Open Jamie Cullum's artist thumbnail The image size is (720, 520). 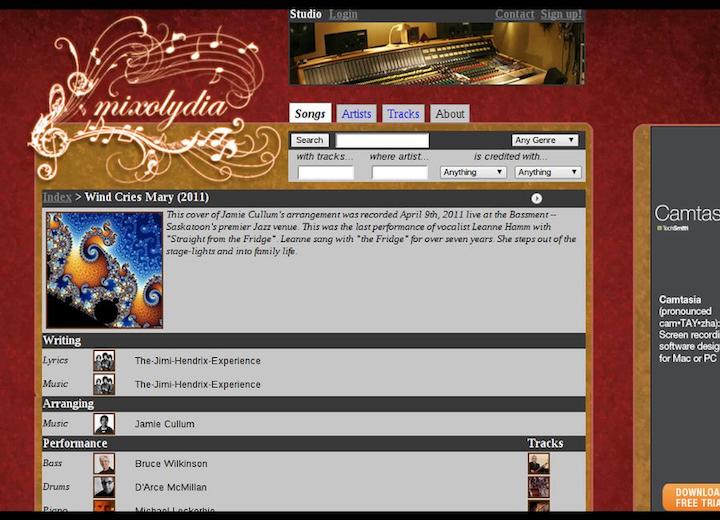click(104, 424)
